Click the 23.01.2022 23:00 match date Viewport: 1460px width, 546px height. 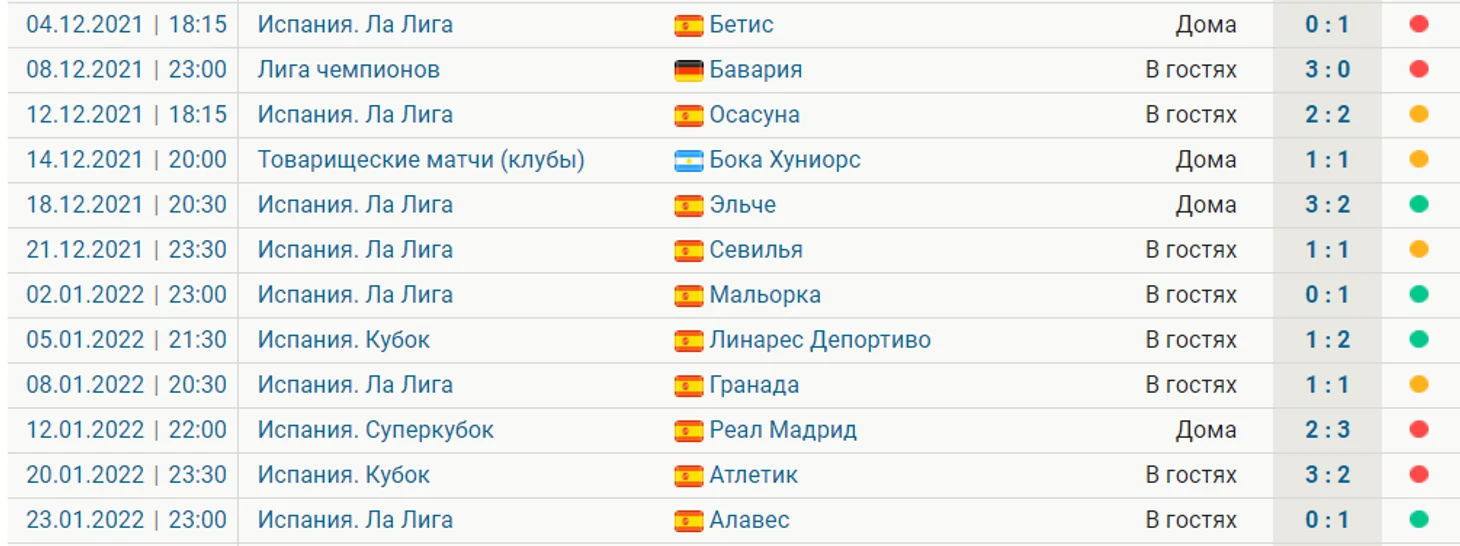[x=127, y=520]
